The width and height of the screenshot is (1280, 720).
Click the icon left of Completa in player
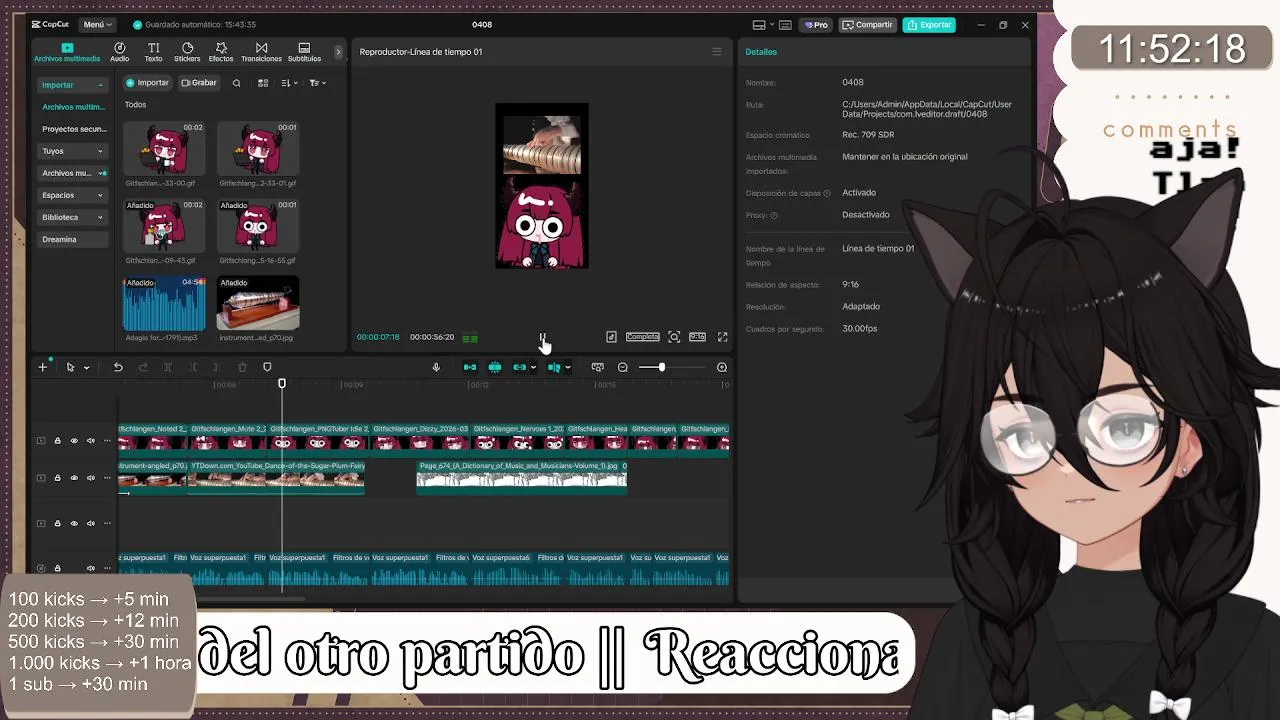(612, 337)
